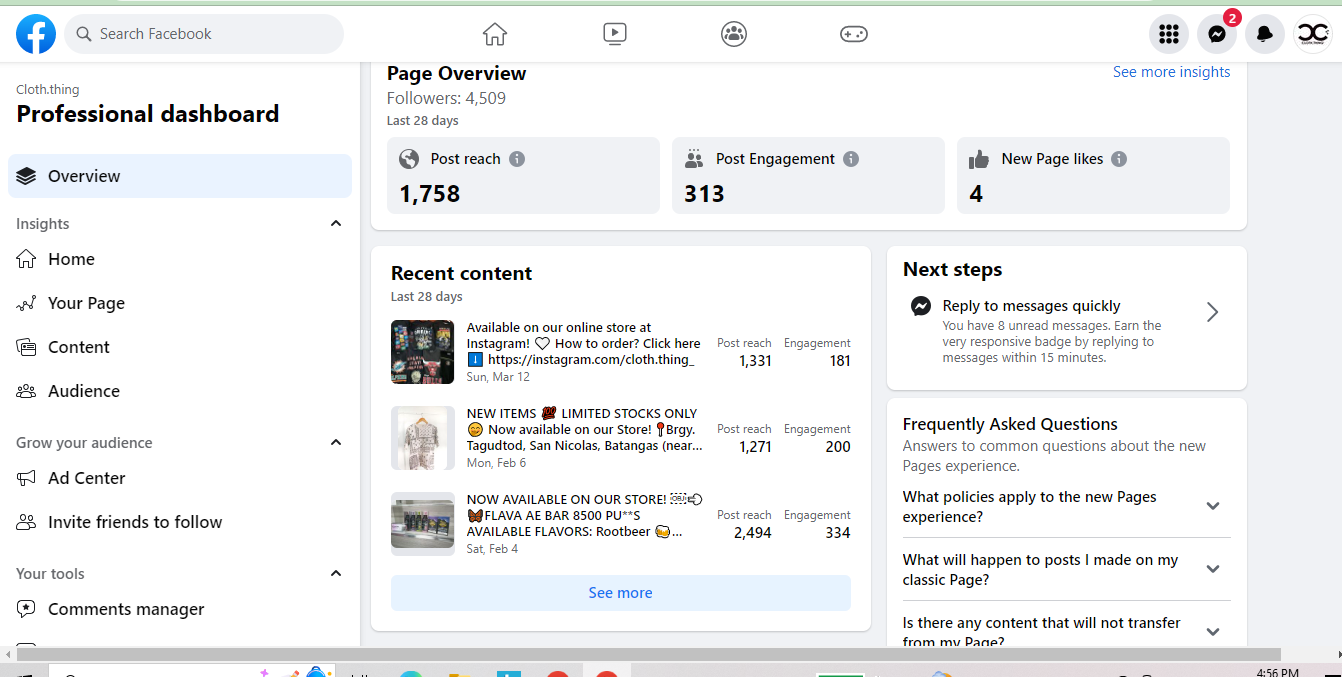Viewport: 1342px width, 677px height.
Task: Click See more under Recent content
Action: point(621,593)
